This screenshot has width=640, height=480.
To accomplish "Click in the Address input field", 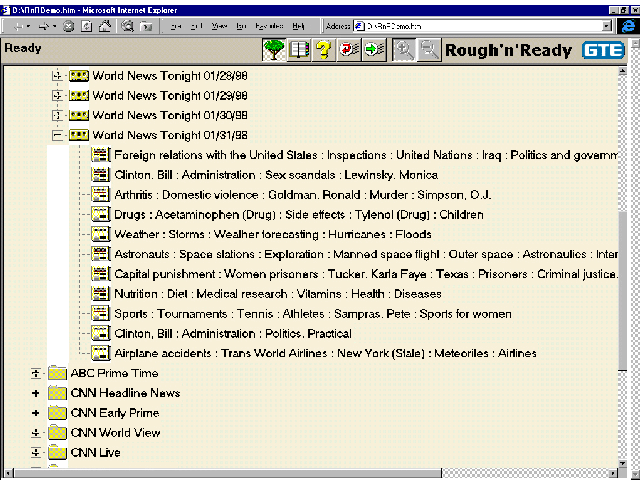I will (480, 25).
